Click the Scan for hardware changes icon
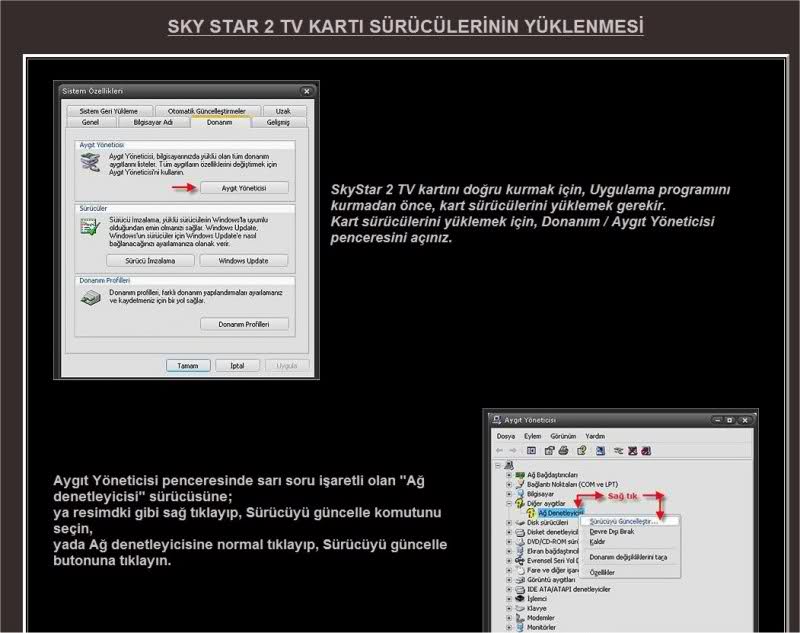Image resolution: width=800 pixels, height=633 pixels. click(617, 450)
